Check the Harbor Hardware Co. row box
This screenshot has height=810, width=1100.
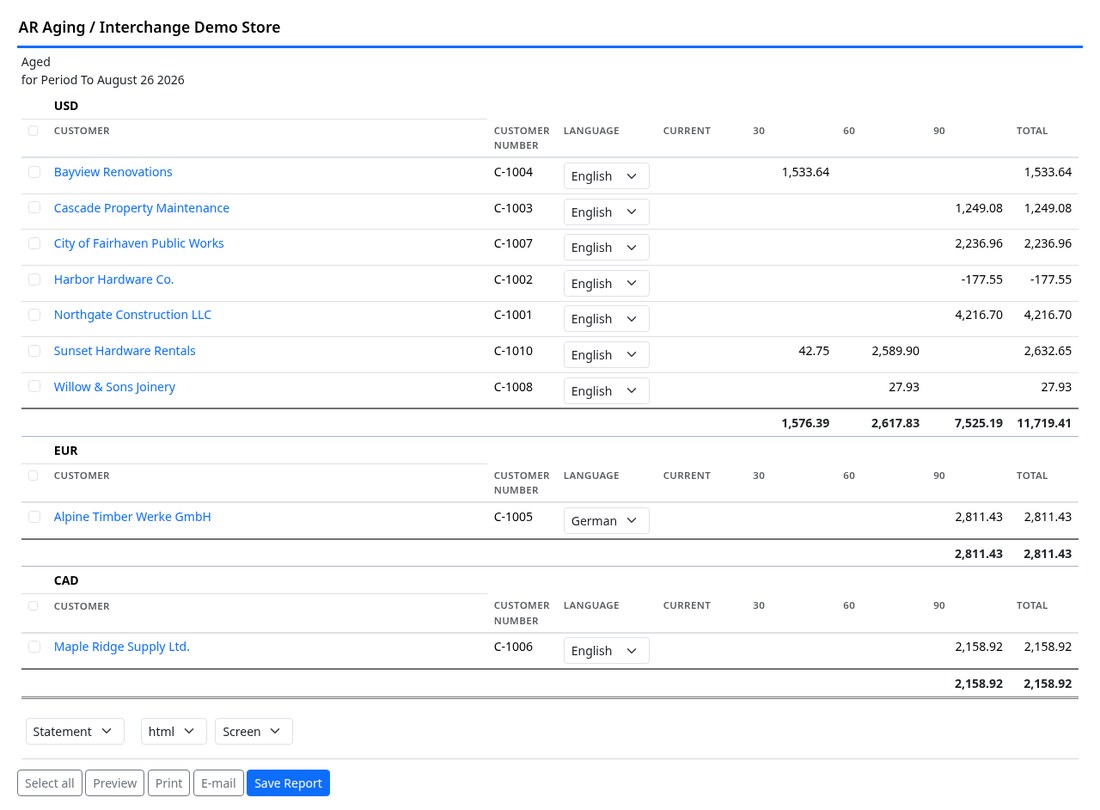pos(34,279)
